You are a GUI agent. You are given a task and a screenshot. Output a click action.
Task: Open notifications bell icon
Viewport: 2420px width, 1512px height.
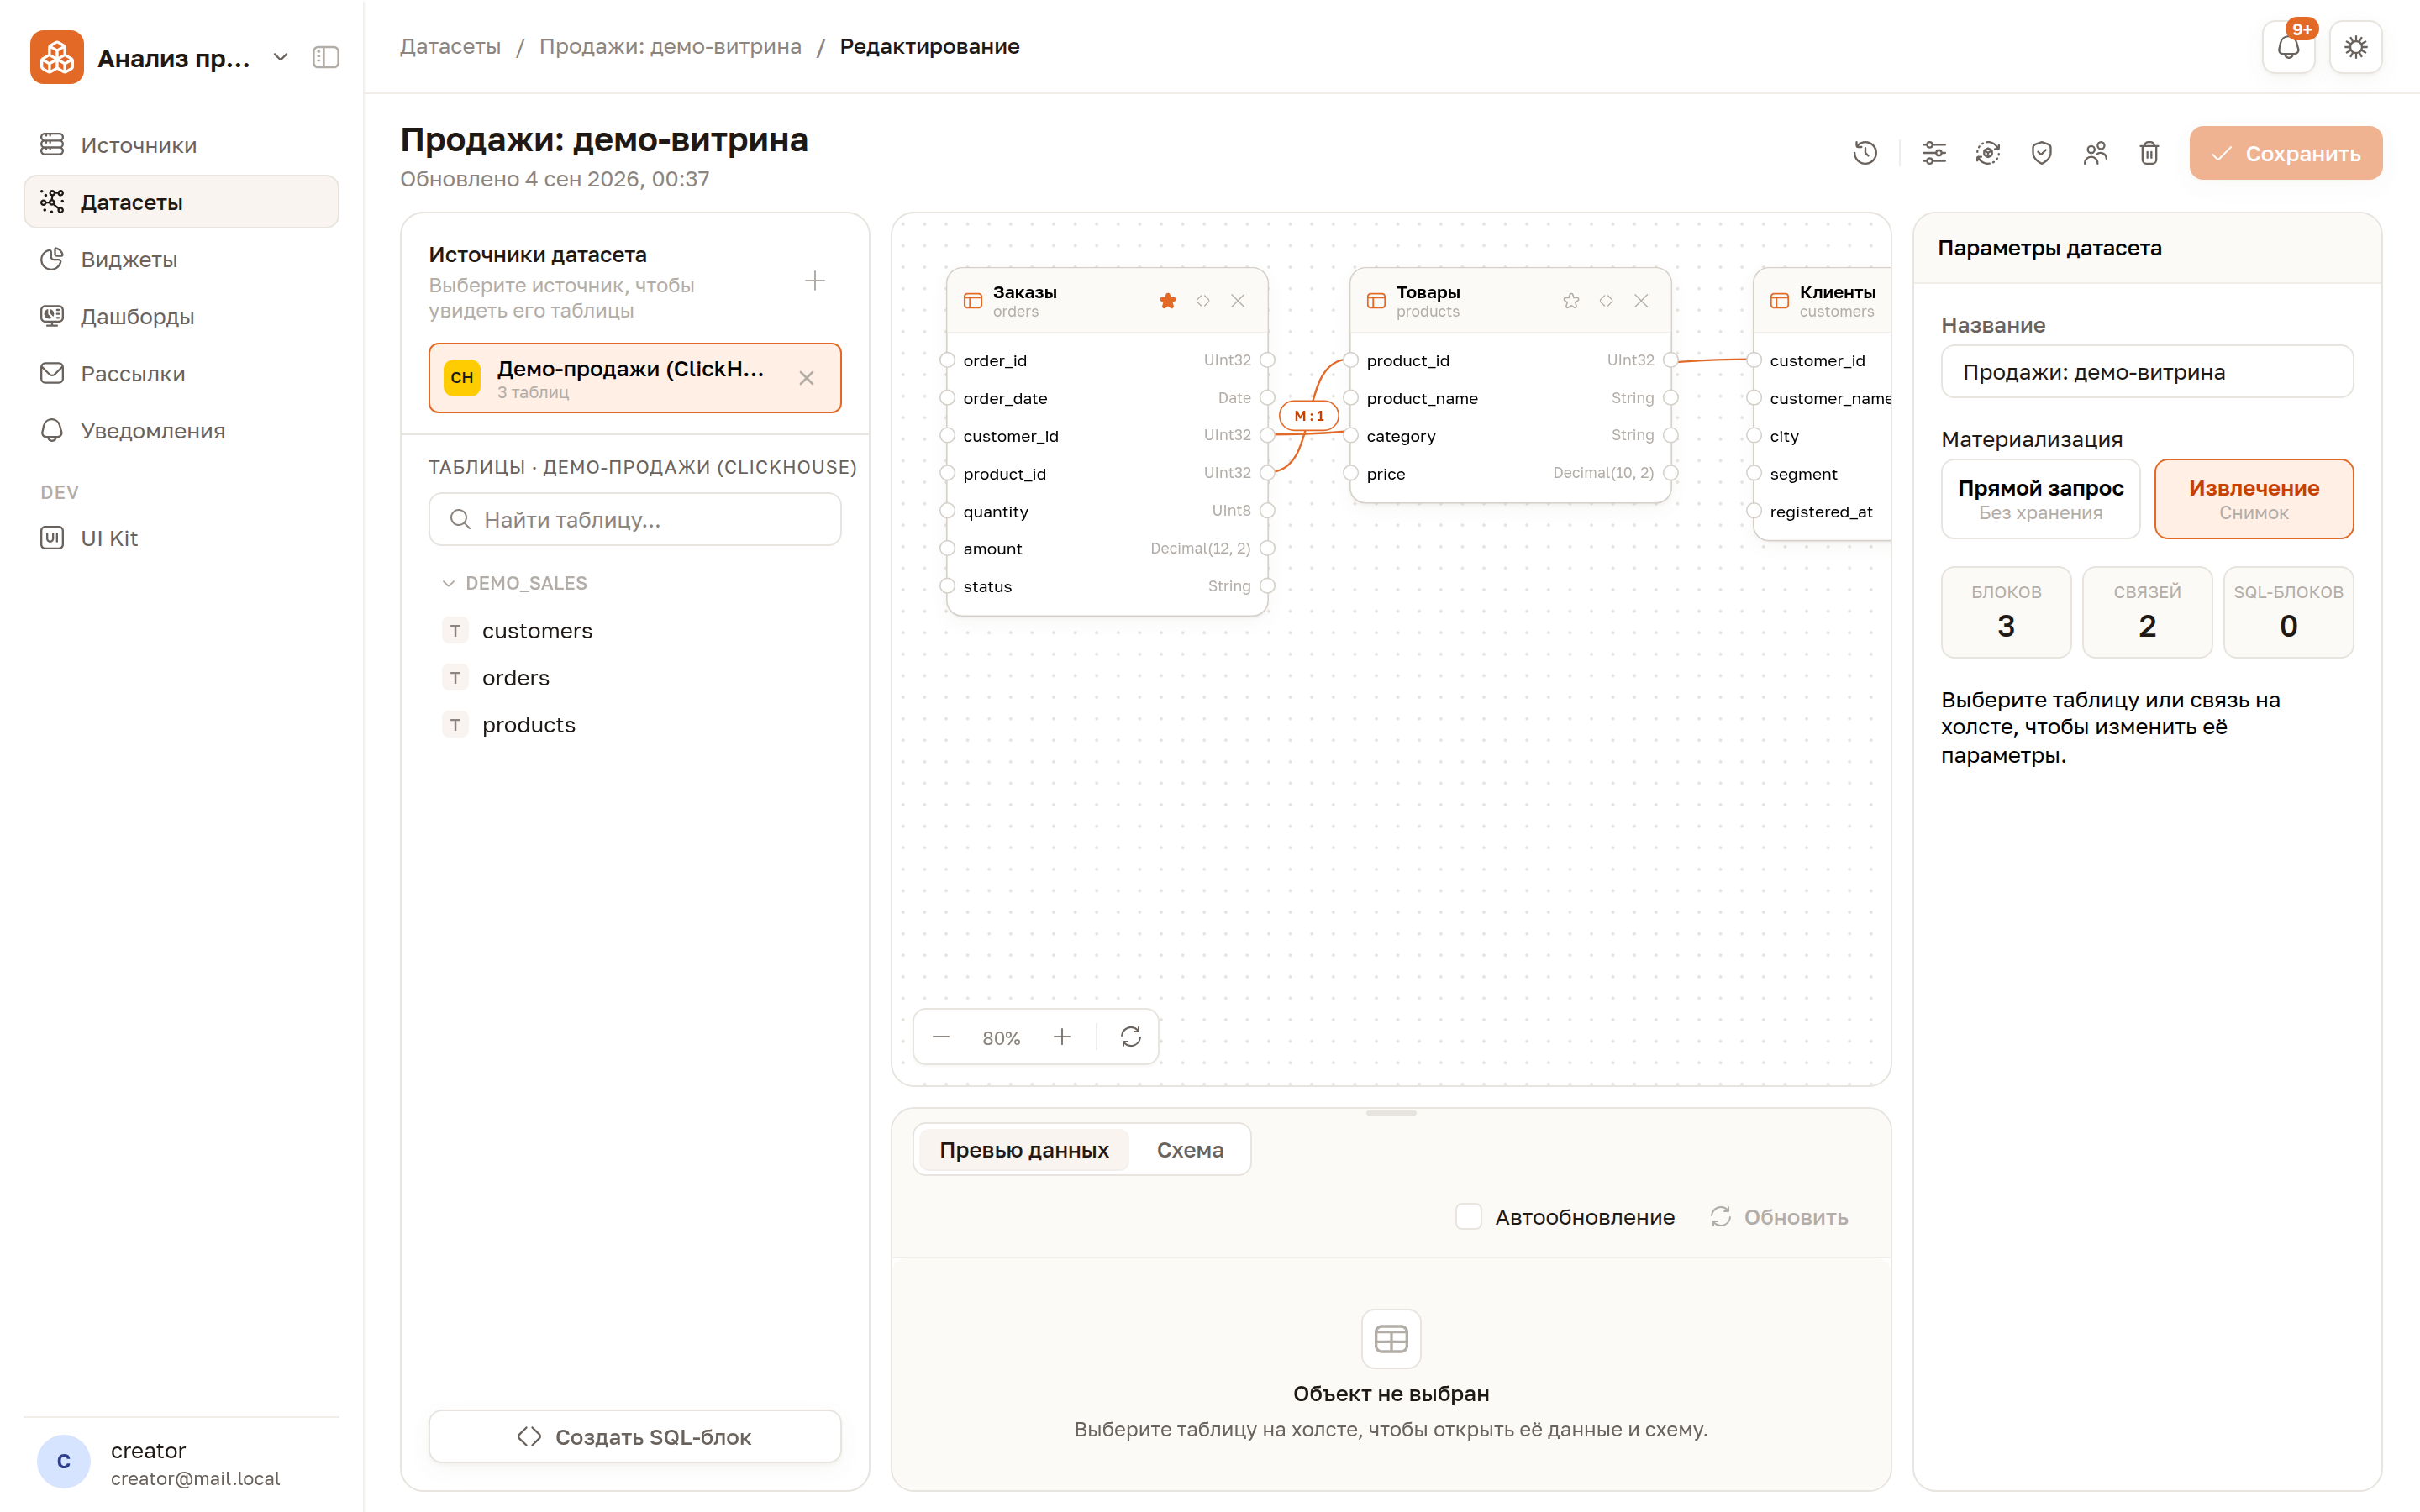click(2288, 47)
